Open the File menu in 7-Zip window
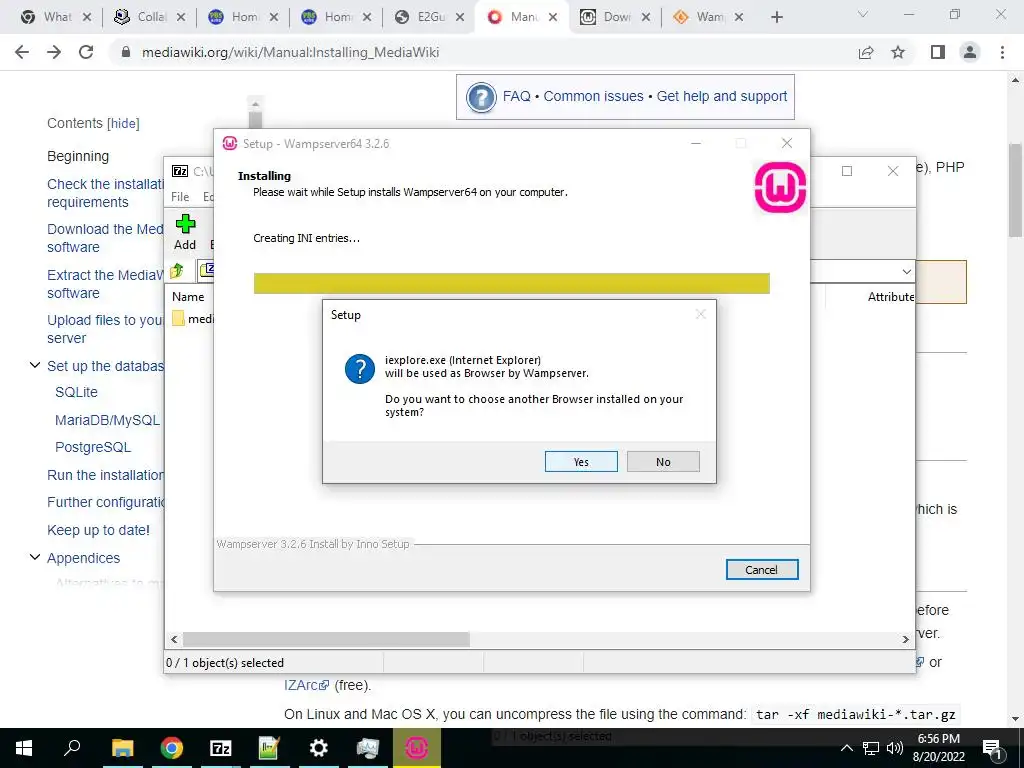Viewport: 1024px width, 768px height. point(180,197)
